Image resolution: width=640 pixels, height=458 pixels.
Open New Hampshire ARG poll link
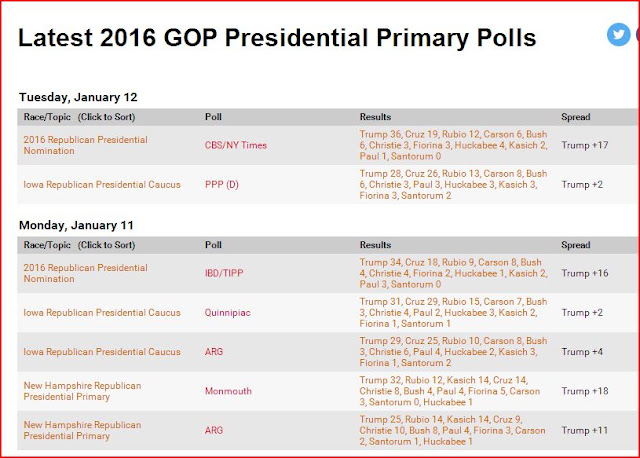click(x=214, y=430)
